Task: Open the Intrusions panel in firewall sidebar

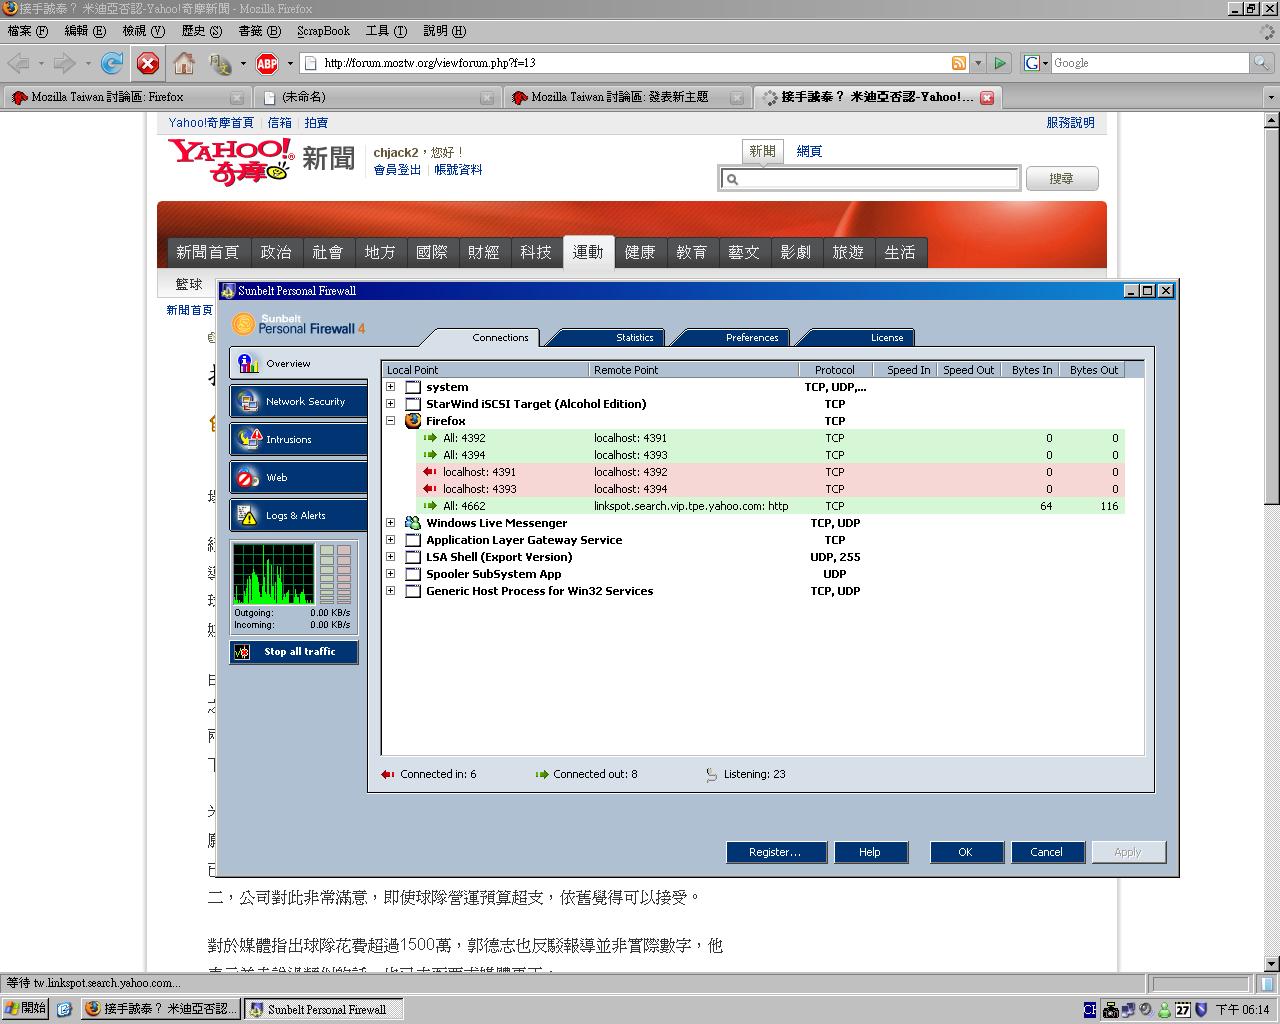Action: pos(298,439)
